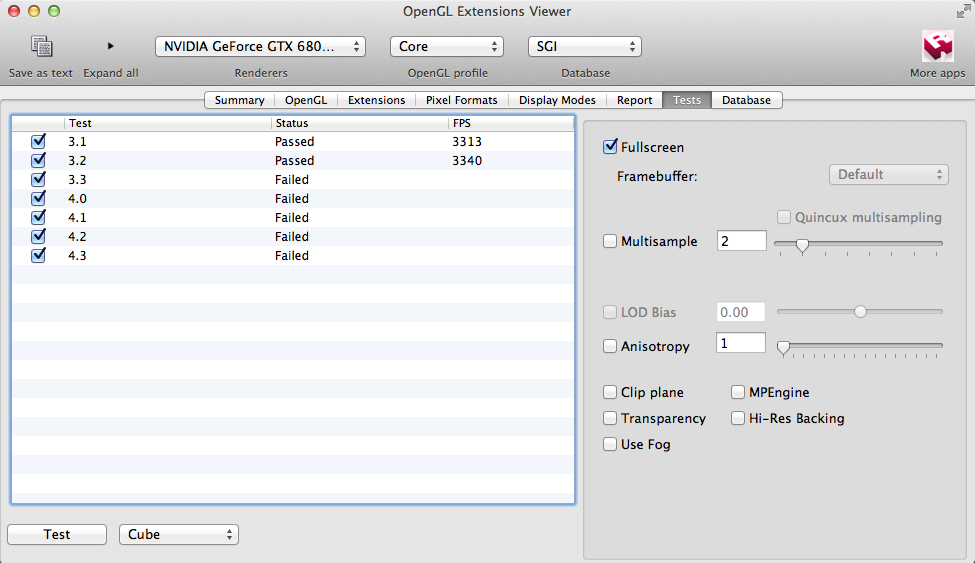The height and width of the screenshot is (563, 975).
Task: Uncheck the 3.3 test checkbox
Action: (x=39, y=180)
